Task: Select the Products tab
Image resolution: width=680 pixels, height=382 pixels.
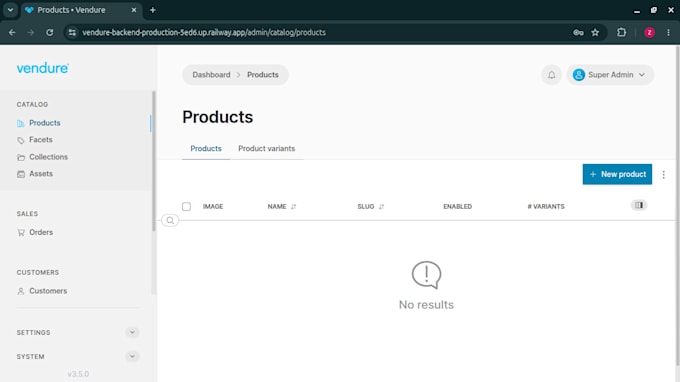Action: coord(206,149)
